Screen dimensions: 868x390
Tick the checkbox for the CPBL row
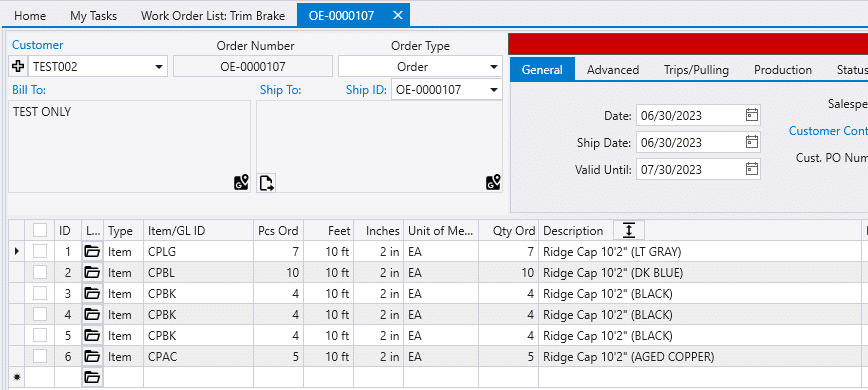[x=40, y=273]
